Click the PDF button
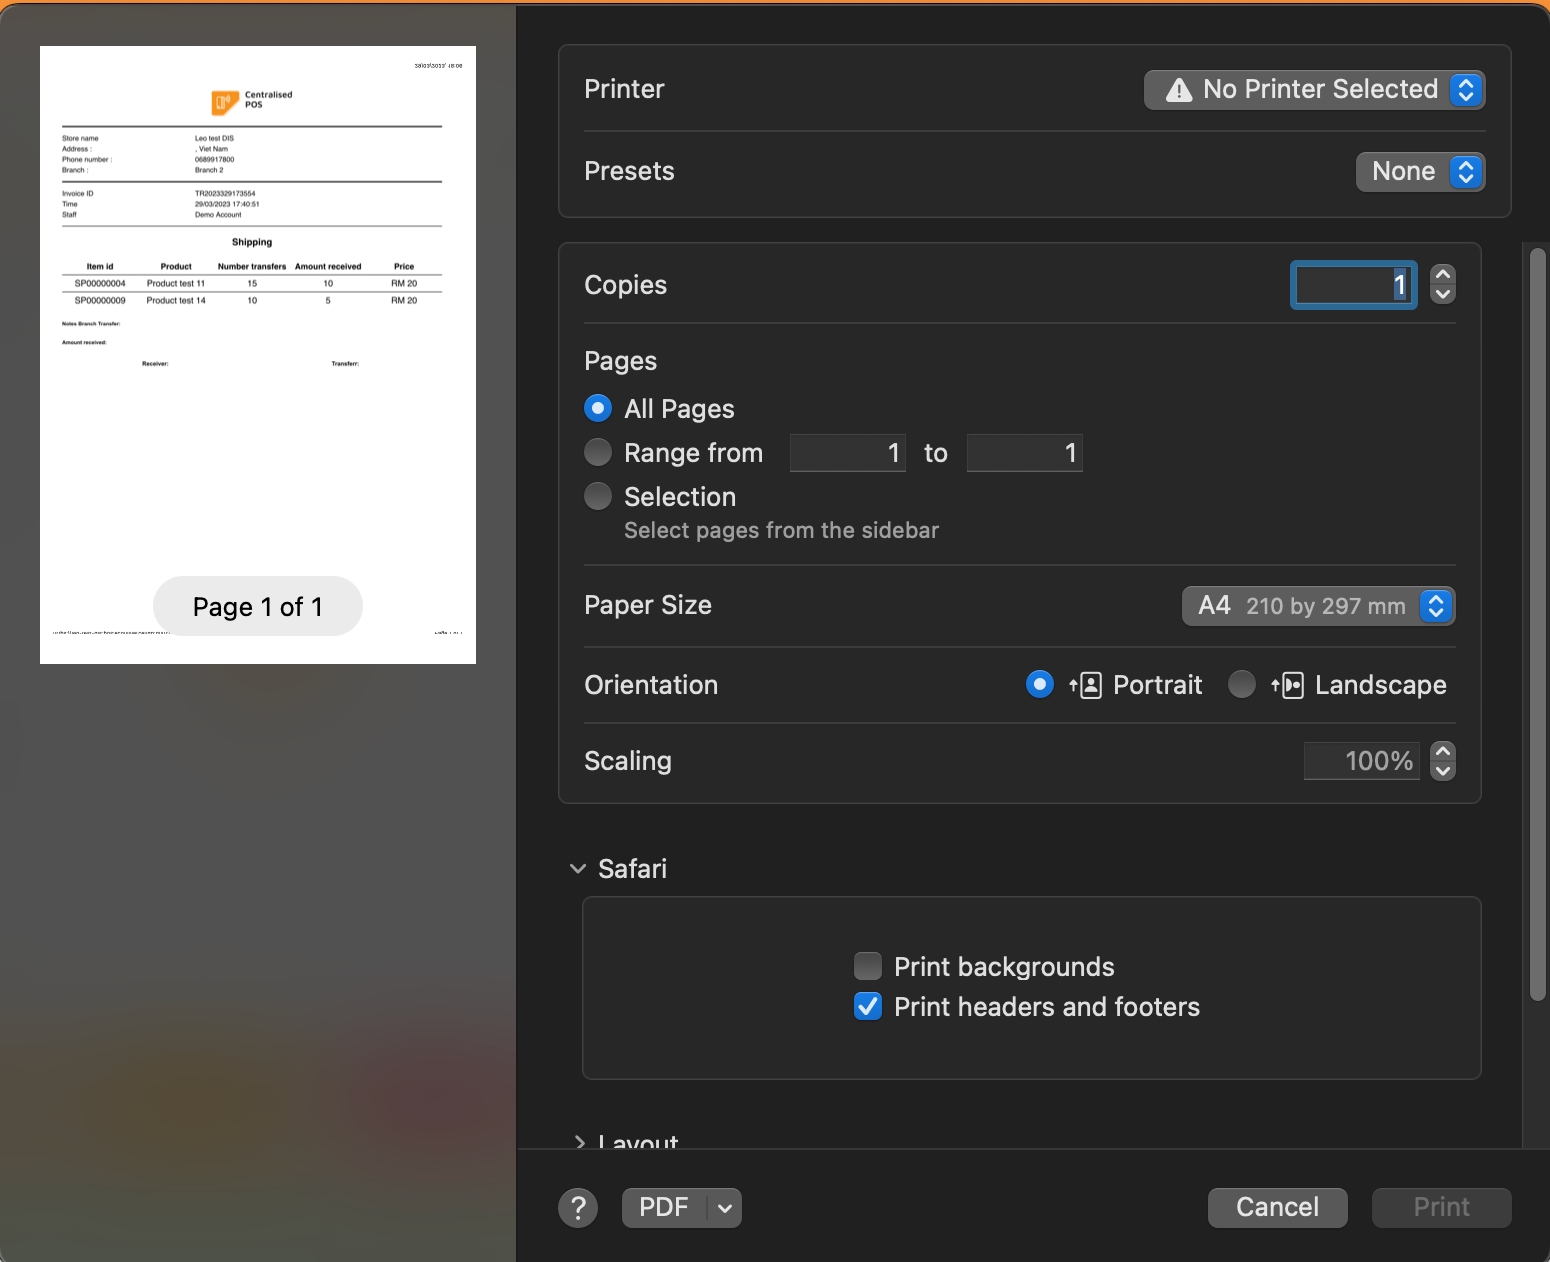Image resolution: width=1550 pixels, height=1262 pixels. 664,1208
